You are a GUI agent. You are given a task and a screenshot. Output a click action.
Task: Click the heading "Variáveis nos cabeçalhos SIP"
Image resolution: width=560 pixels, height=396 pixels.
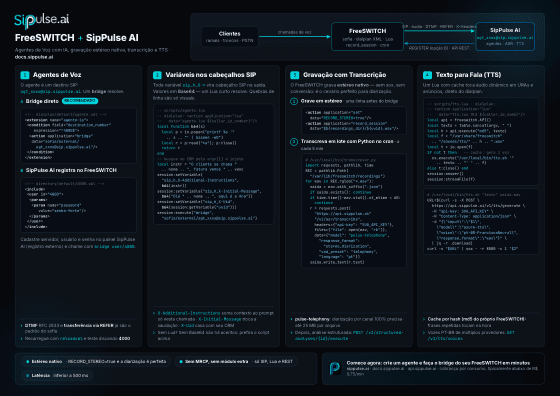[x=211, y=75]
